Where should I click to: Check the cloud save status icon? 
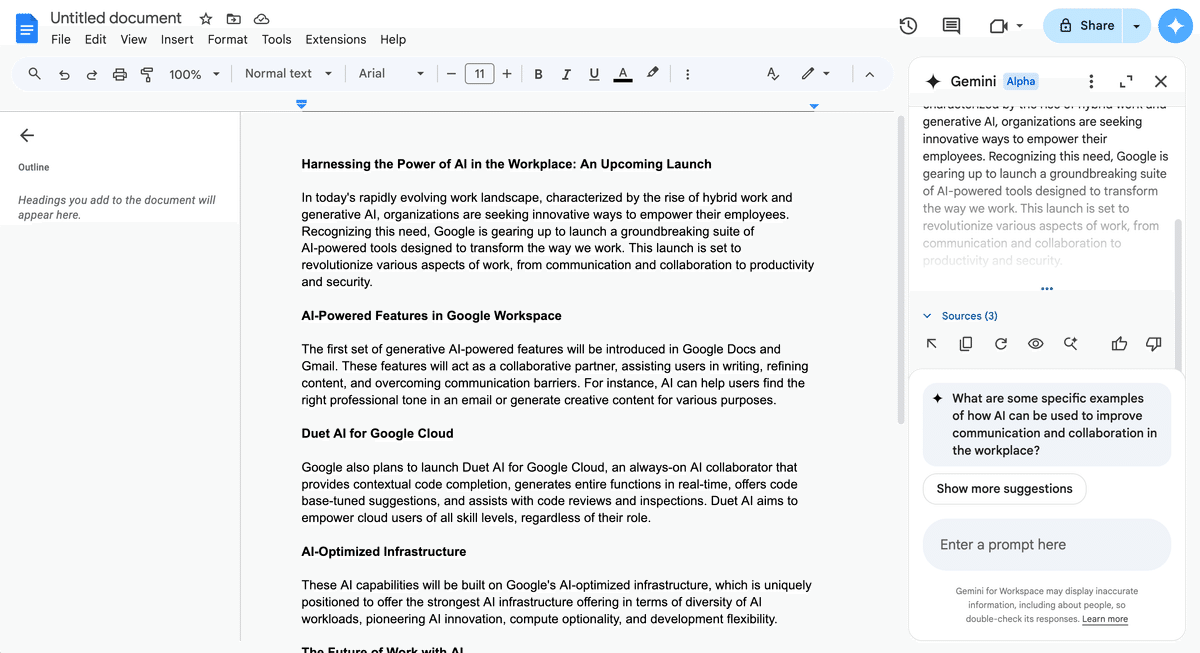(x=261, y=18)
